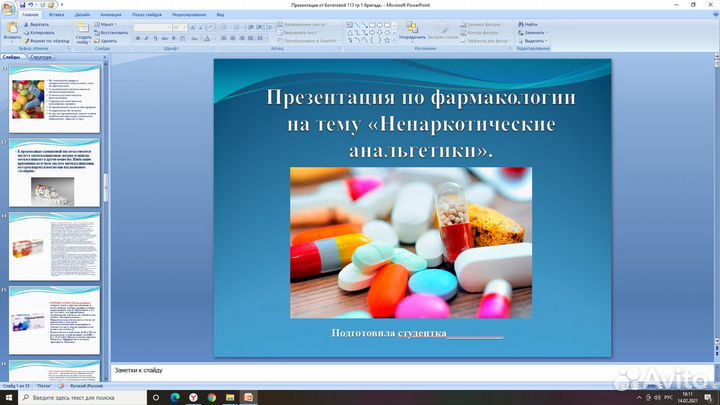Undo last action in quick access toolbar
Screen dimensions: 720x405
tap(31, 5)
